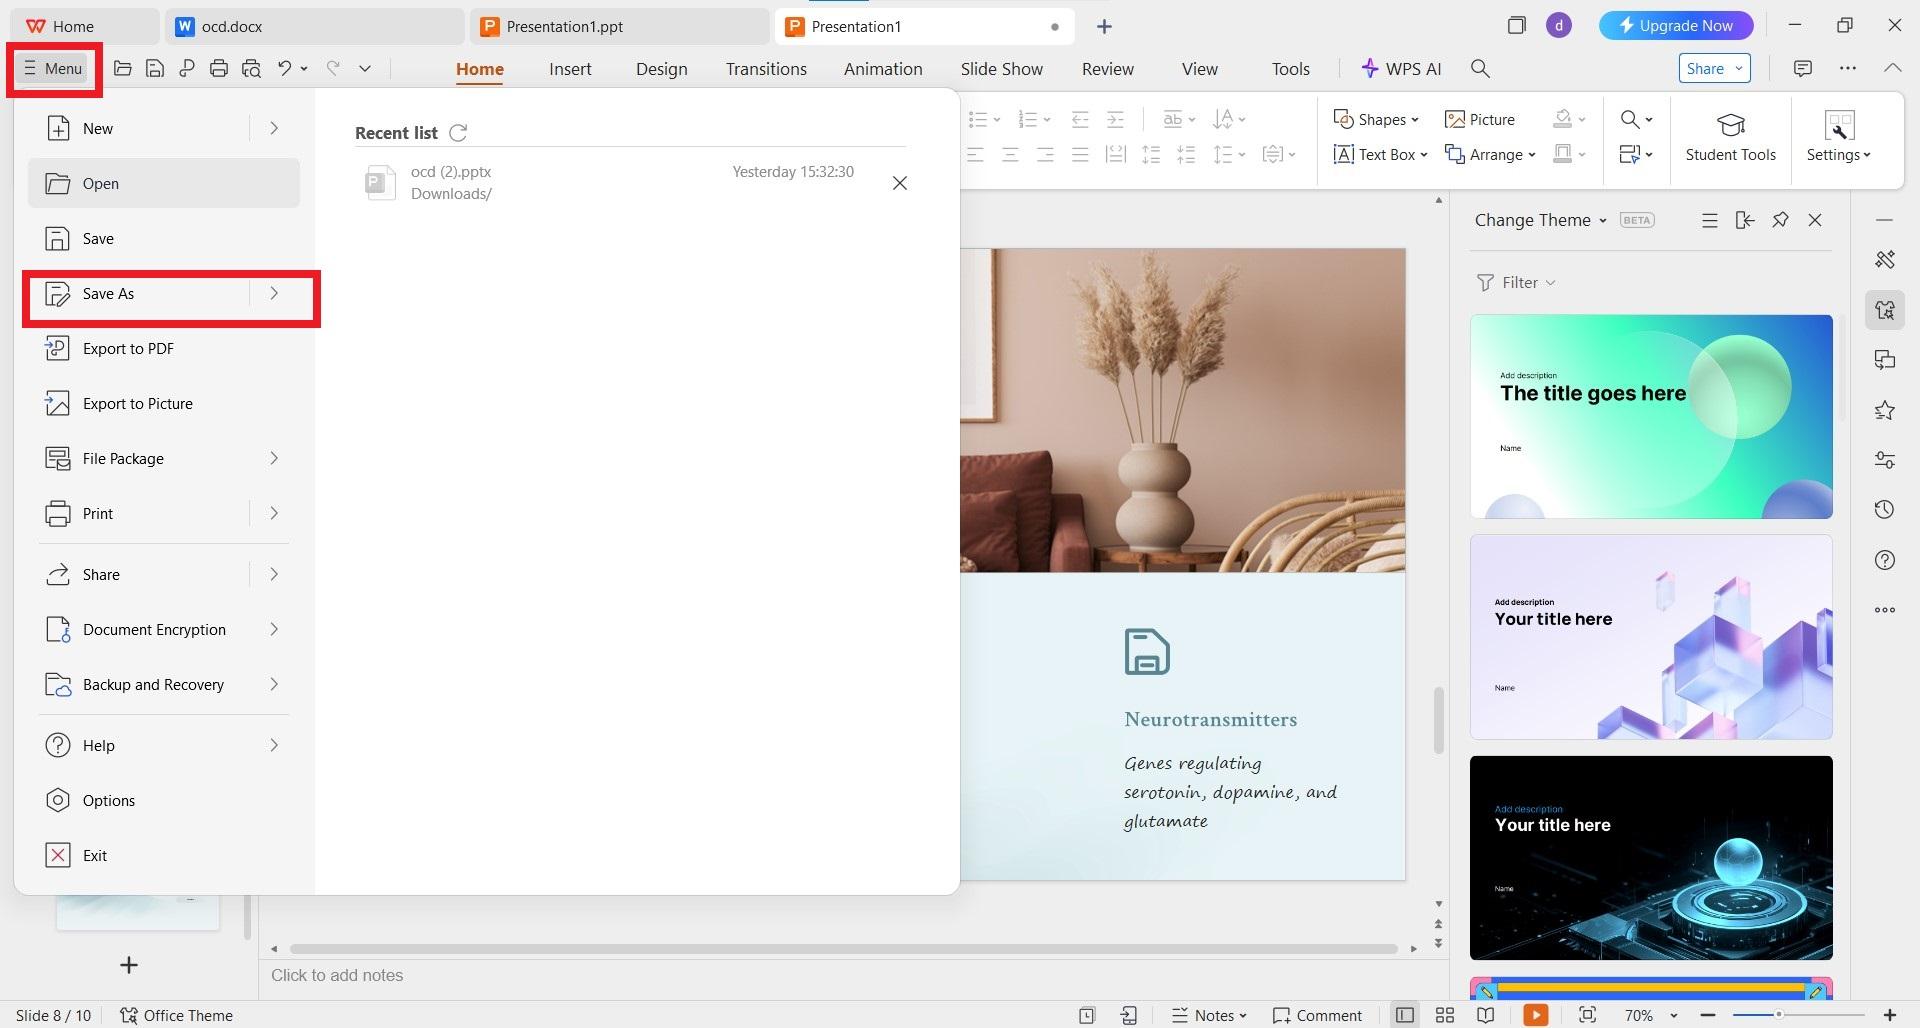Switch to the Transitions ribbon tab
The height and width of the screenshot is (1028, 1920).
coord(766,69)
